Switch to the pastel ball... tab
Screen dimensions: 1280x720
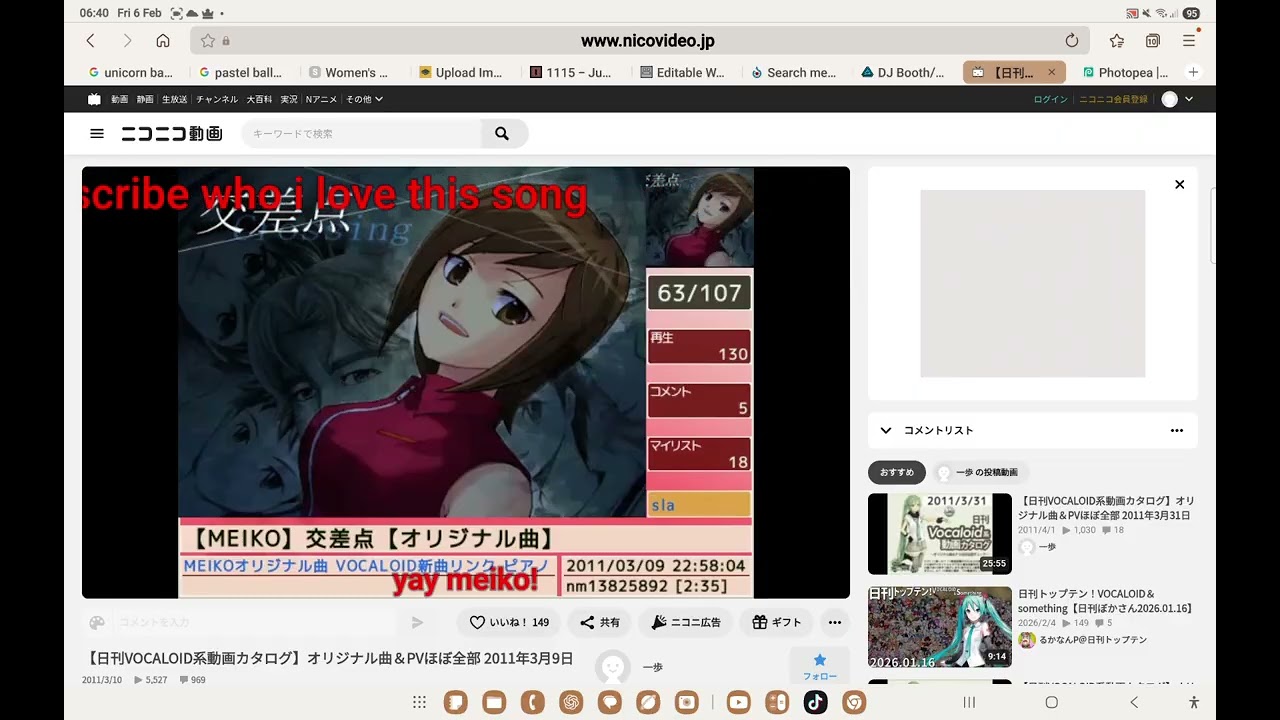click(x=241, y=72)
